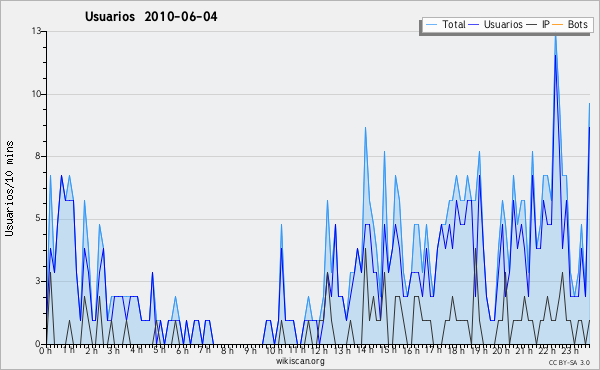Click the x-axis label 0 h
Screen dimensions: 600x370
tap(46, 350)
